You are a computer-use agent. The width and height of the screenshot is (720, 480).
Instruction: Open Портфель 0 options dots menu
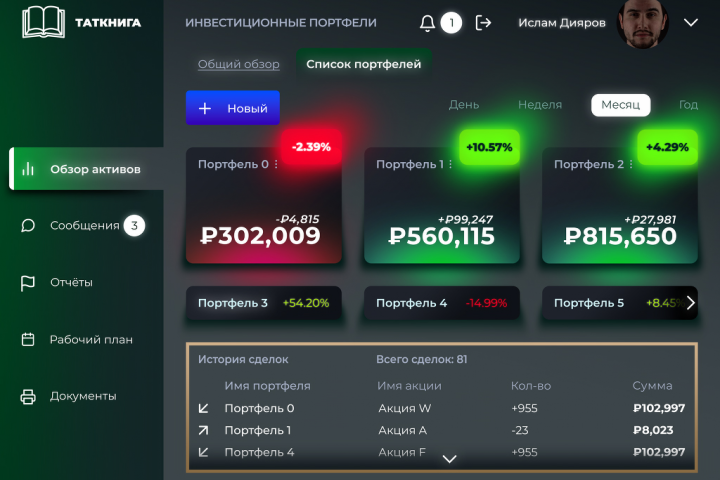(x=276, y=164)
